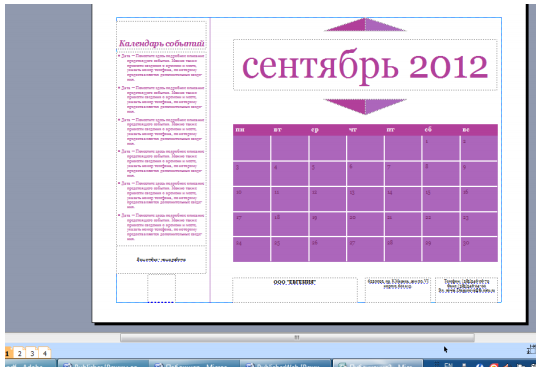539x371 pixels.
Task: Select the downward triangle shape below title
Action: [x=365, y=106]
